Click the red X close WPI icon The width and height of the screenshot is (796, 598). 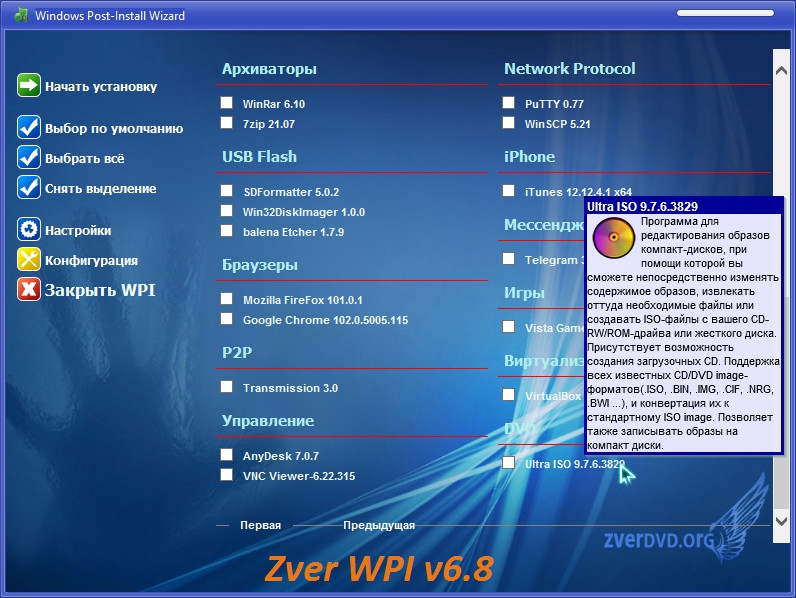tap(28, 289)
